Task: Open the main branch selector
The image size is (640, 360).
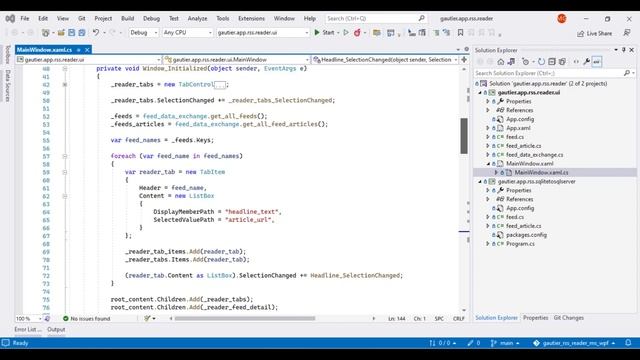Action: click(x=506, y=343)
